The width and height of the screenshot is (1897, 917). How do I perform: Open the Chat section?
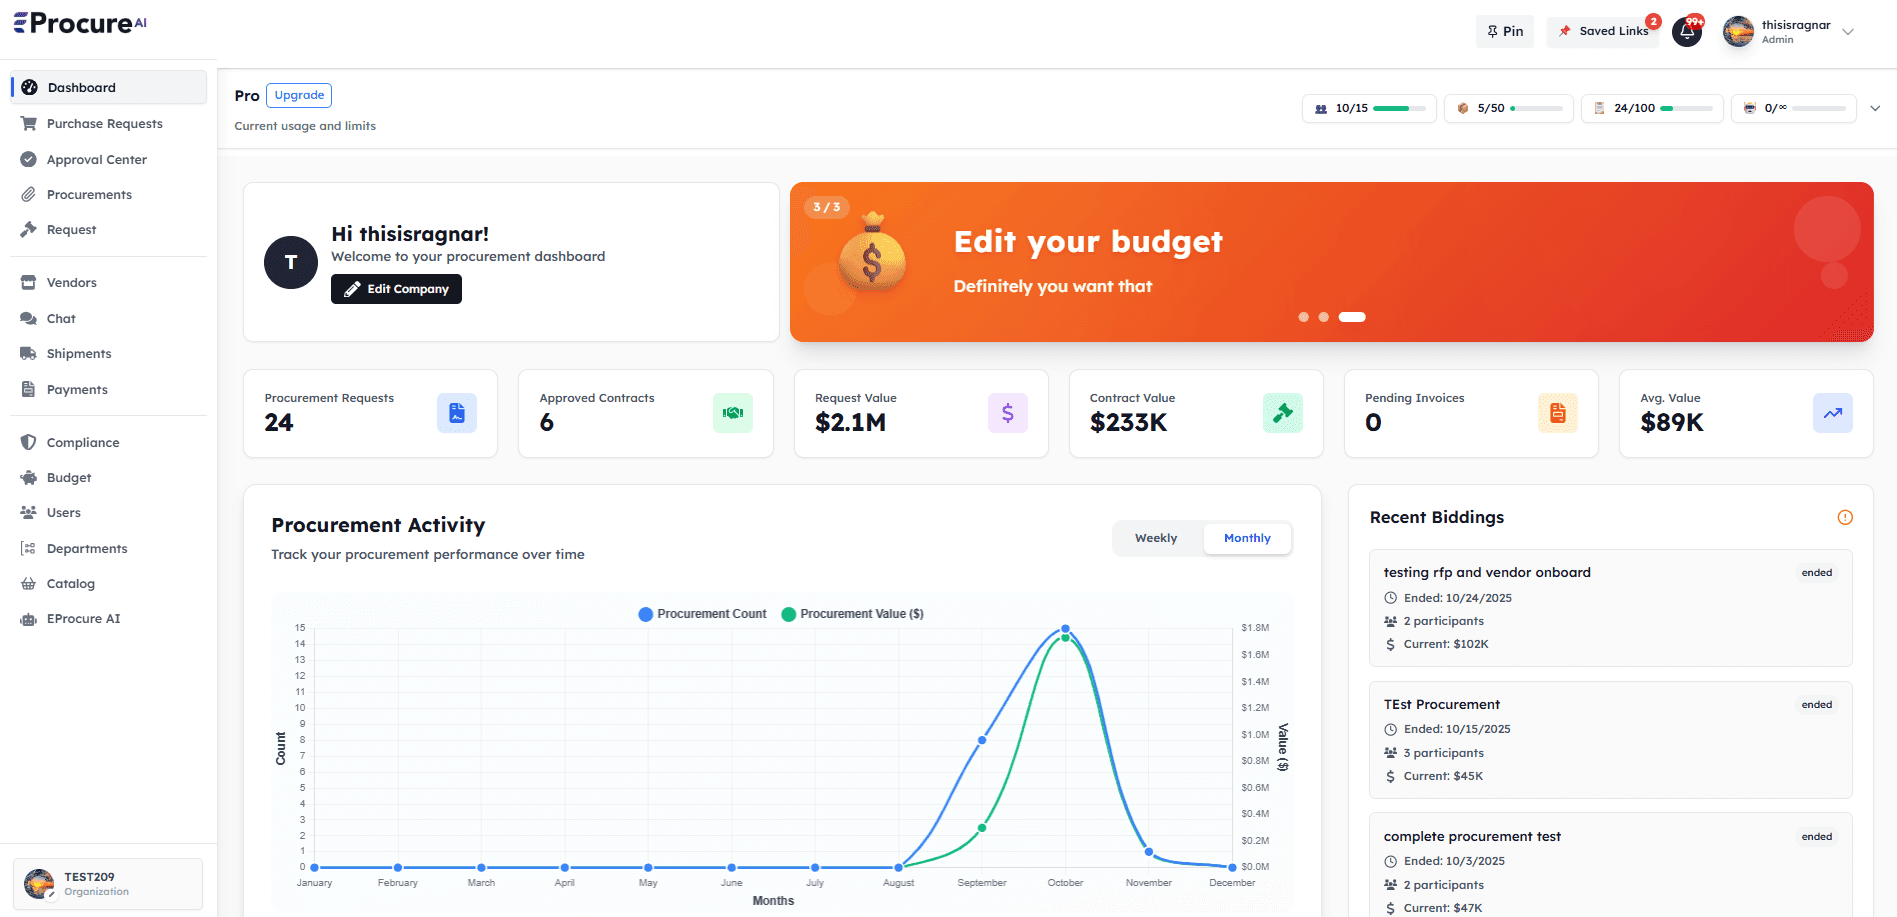pyautogui.click(x=61, y=318)
